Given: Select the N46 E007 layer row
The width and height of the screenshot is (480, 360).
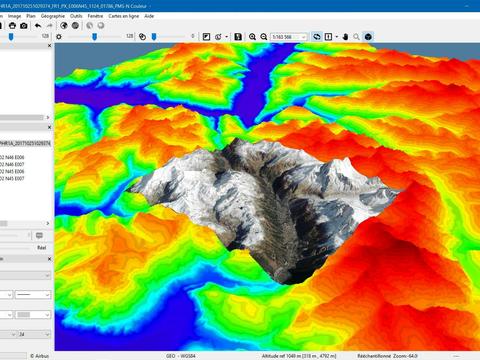Looking at the screenshot, I should pyautogui.click(x=13, y=164).
